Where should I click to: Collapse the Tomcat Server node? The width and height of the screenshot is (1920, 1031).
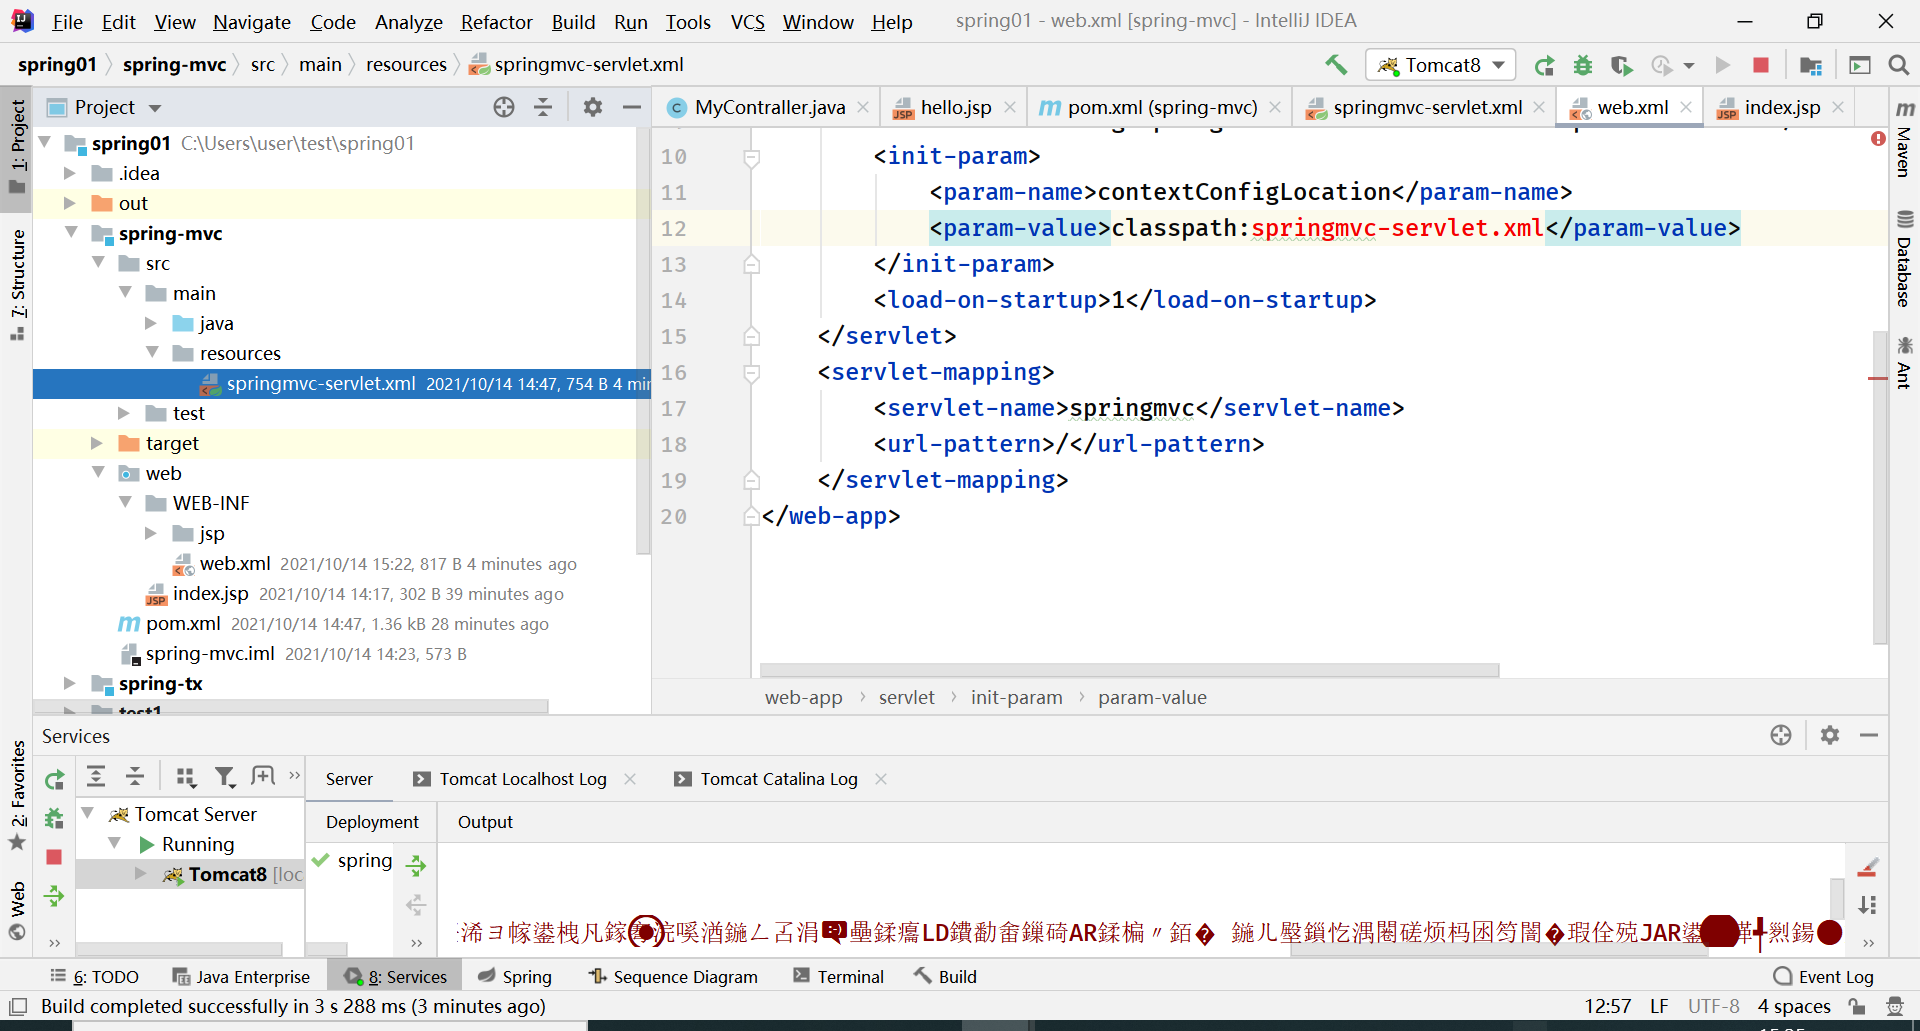[x=88, y=814]
